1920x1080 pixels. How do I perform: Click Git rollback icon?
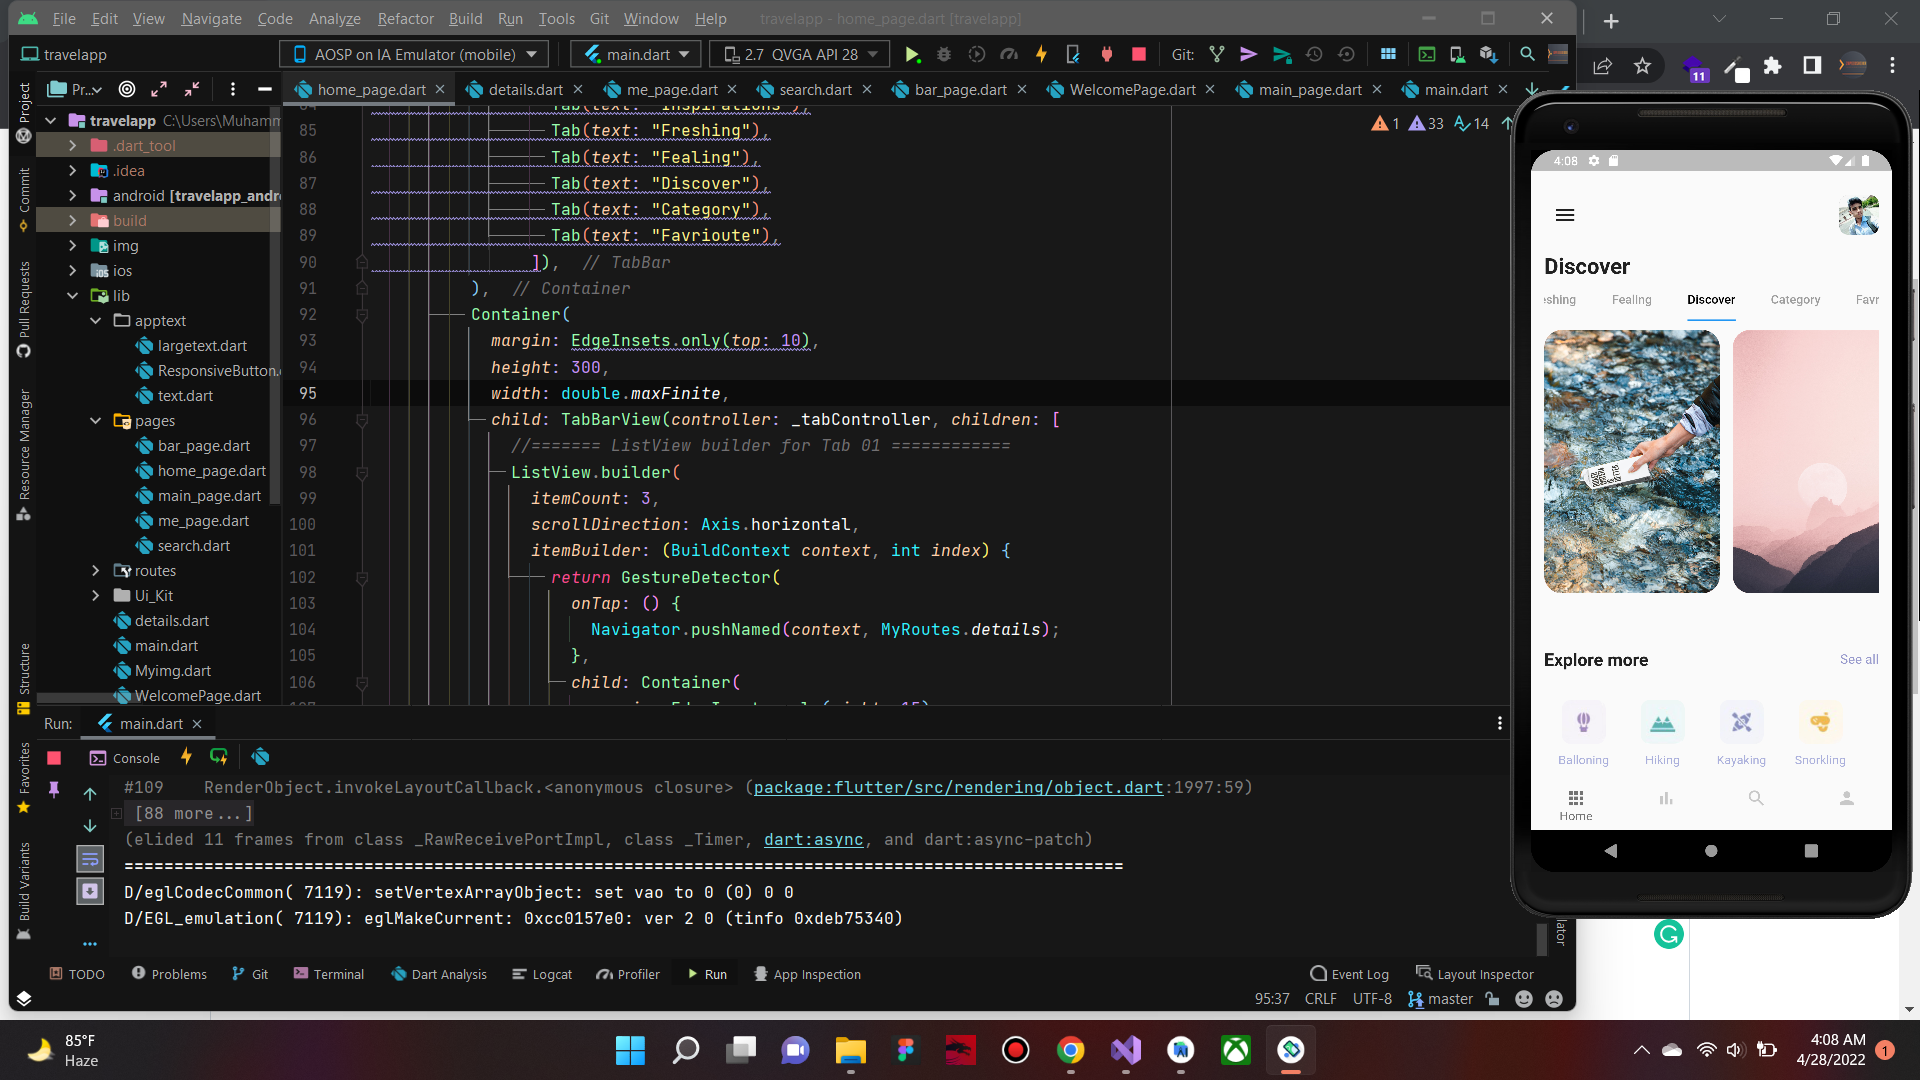pos(1346,55)
